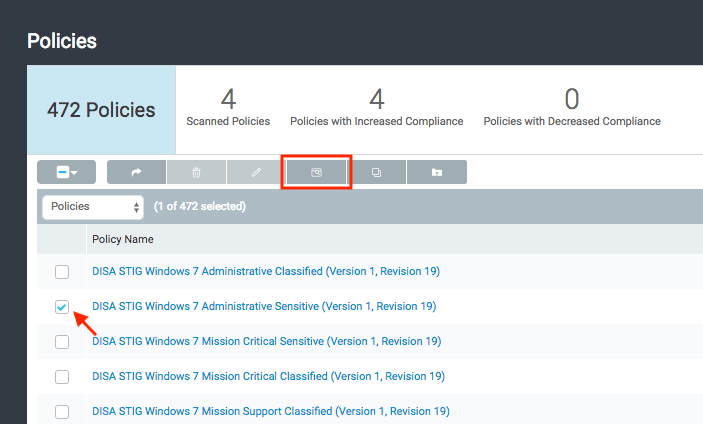Switch to the Scanned Policies tab
Image resolution: width=703 pixels, height=424 pixels.
tap(228, 109)
